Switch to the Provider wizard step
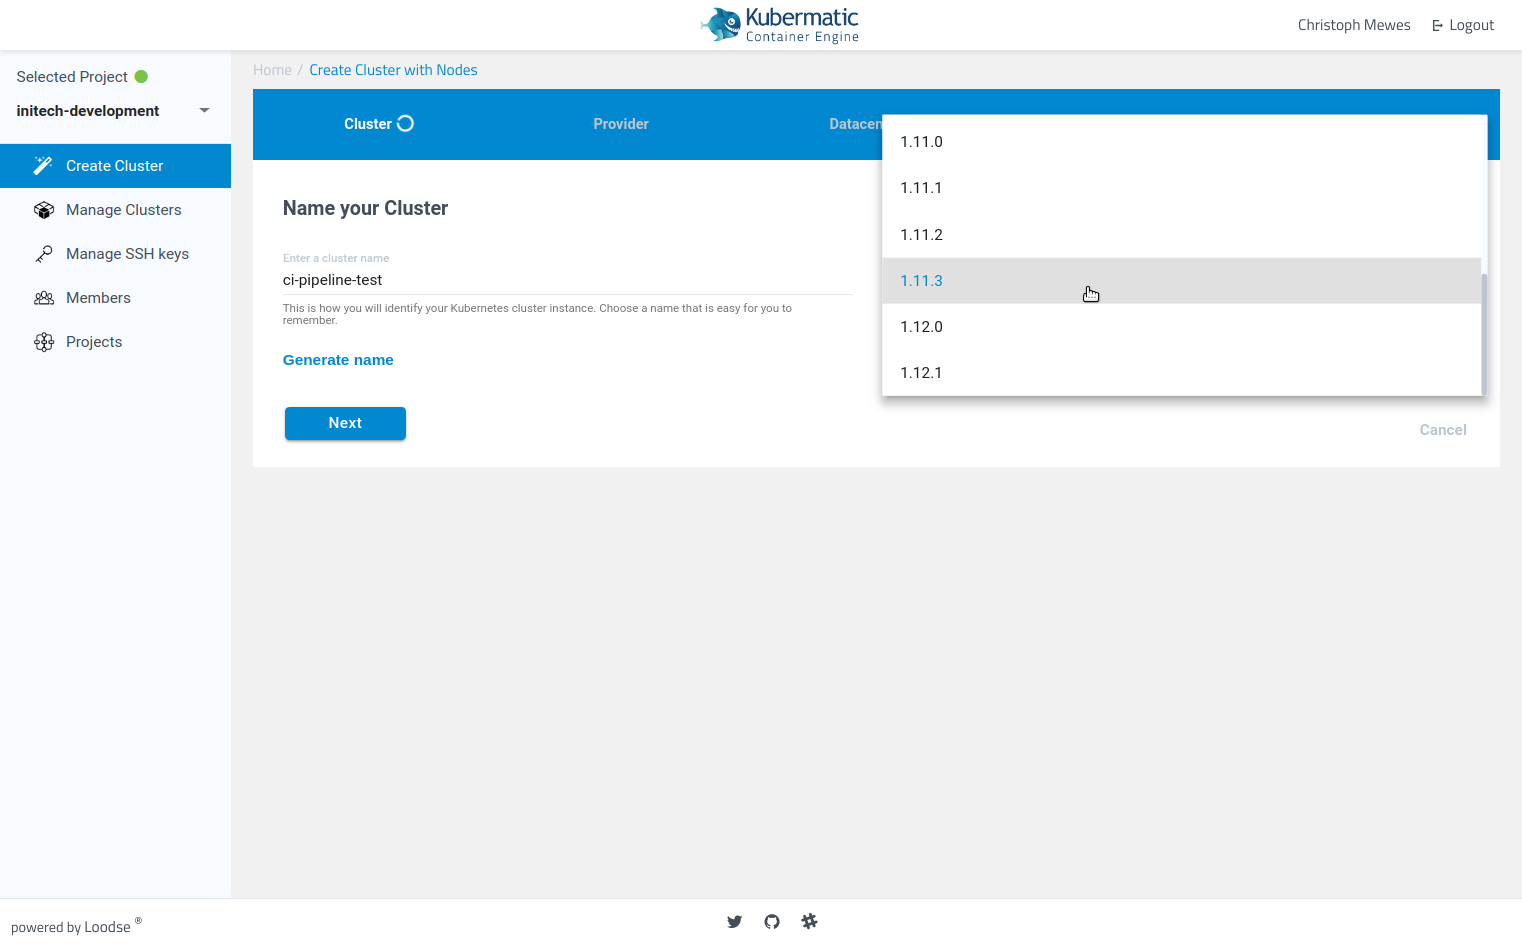The image size is (1522, 943). (x=621, y=124)
